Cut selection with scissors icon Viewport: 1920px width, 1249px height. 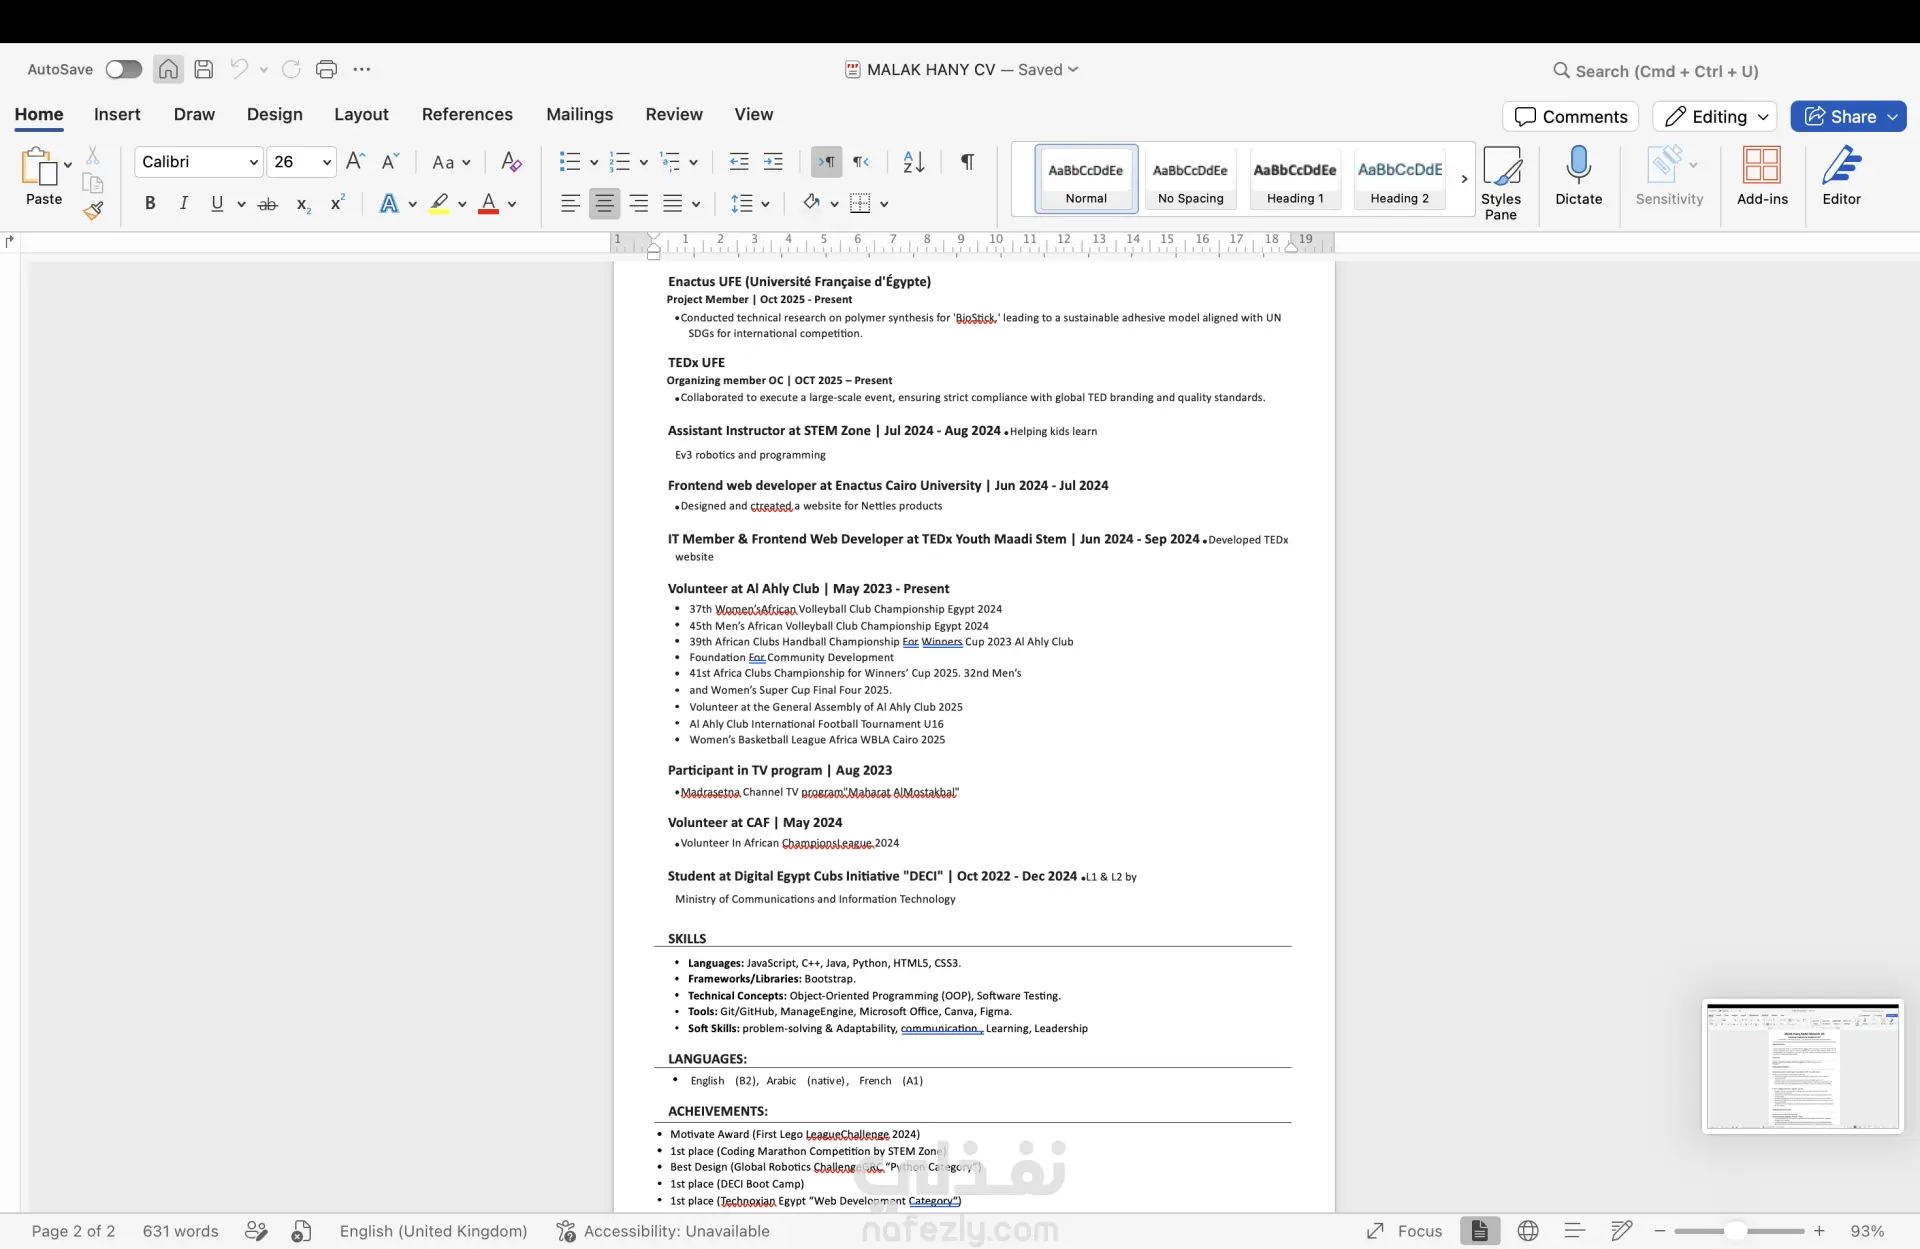tap(93, 154)
